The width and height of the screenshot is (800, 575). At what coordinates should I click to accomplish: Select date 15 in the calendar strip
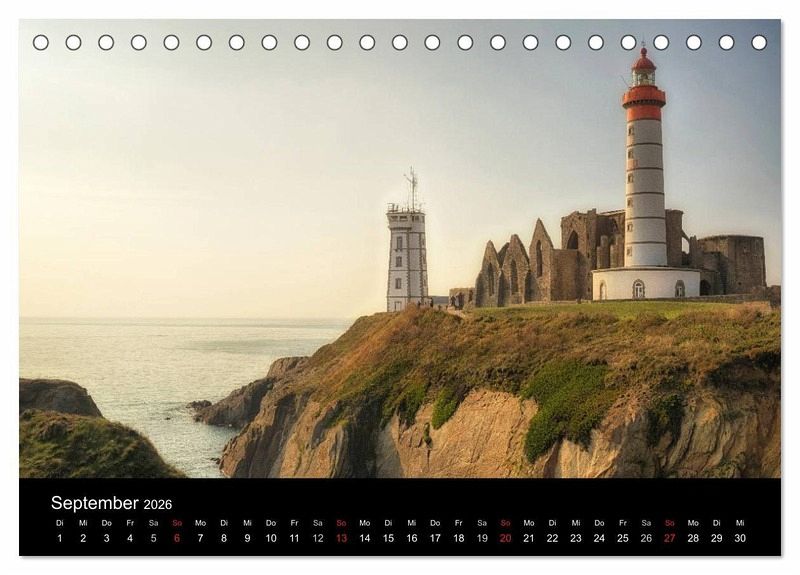[388, 538]
